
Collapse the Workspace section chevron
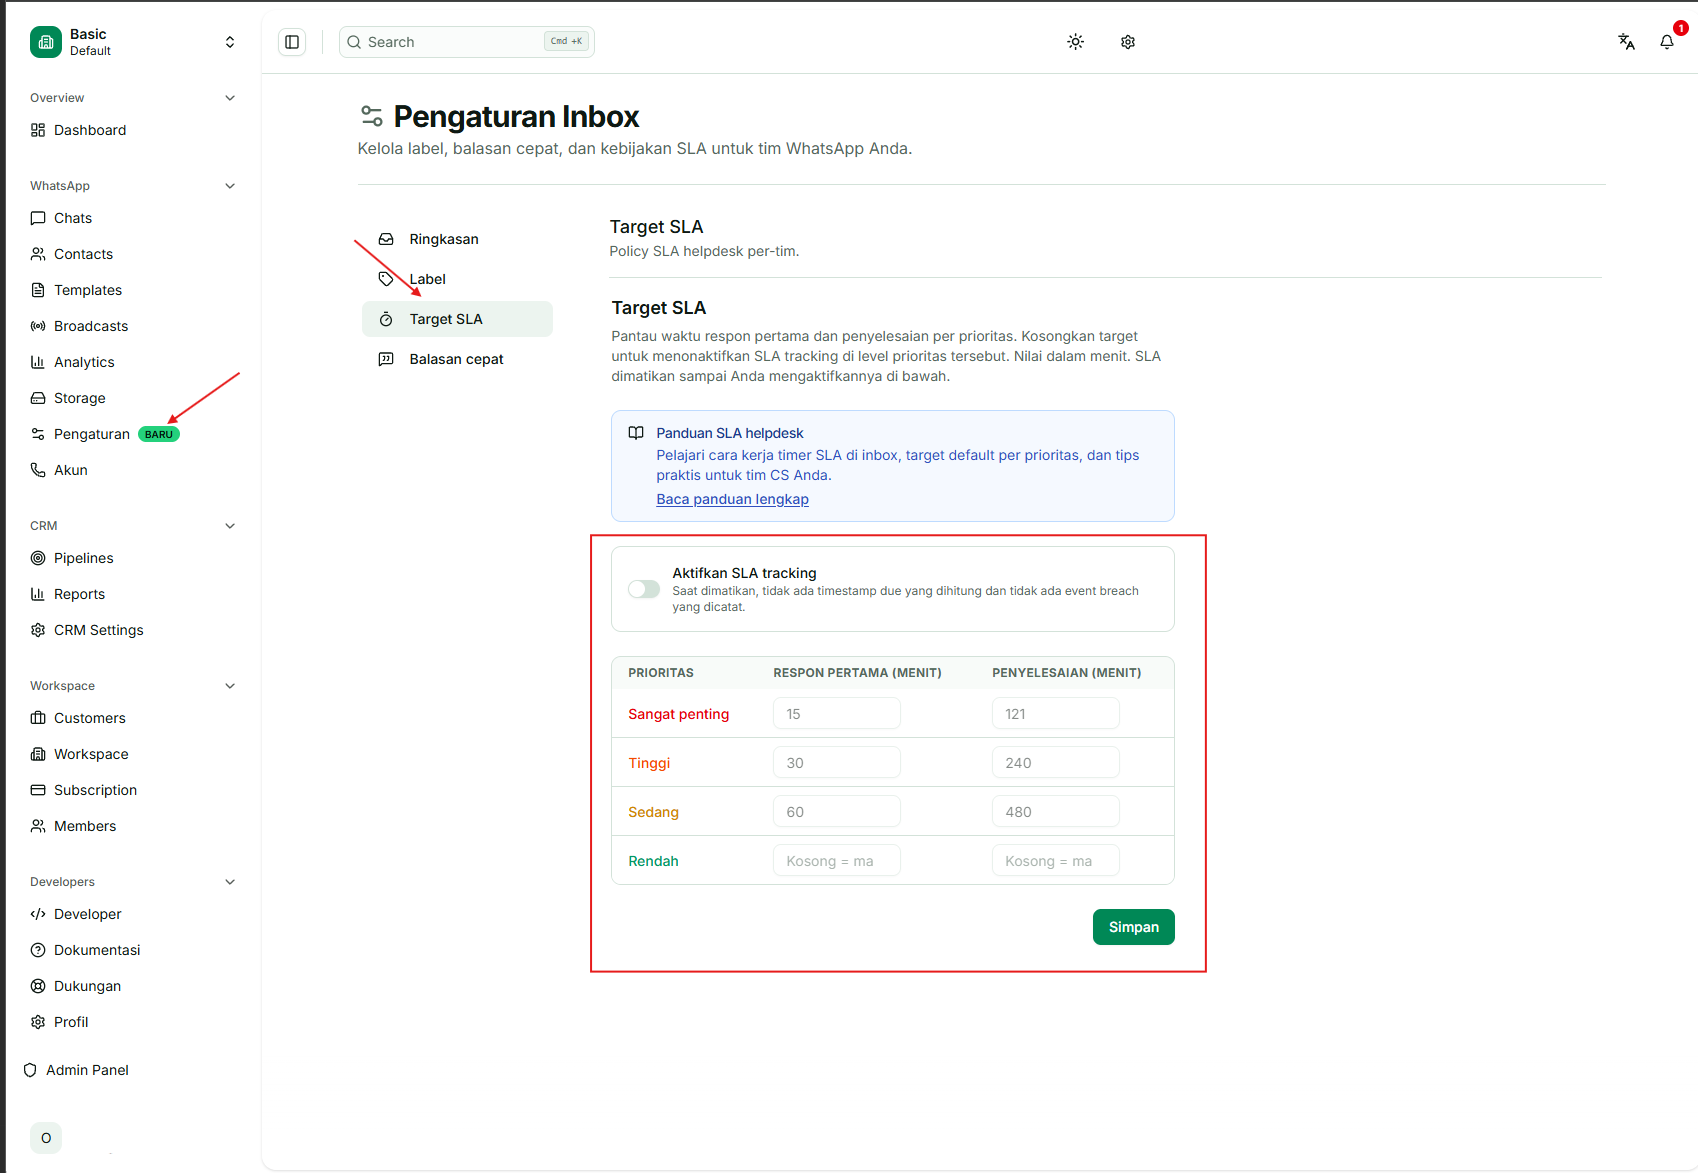tap(230, 686)
